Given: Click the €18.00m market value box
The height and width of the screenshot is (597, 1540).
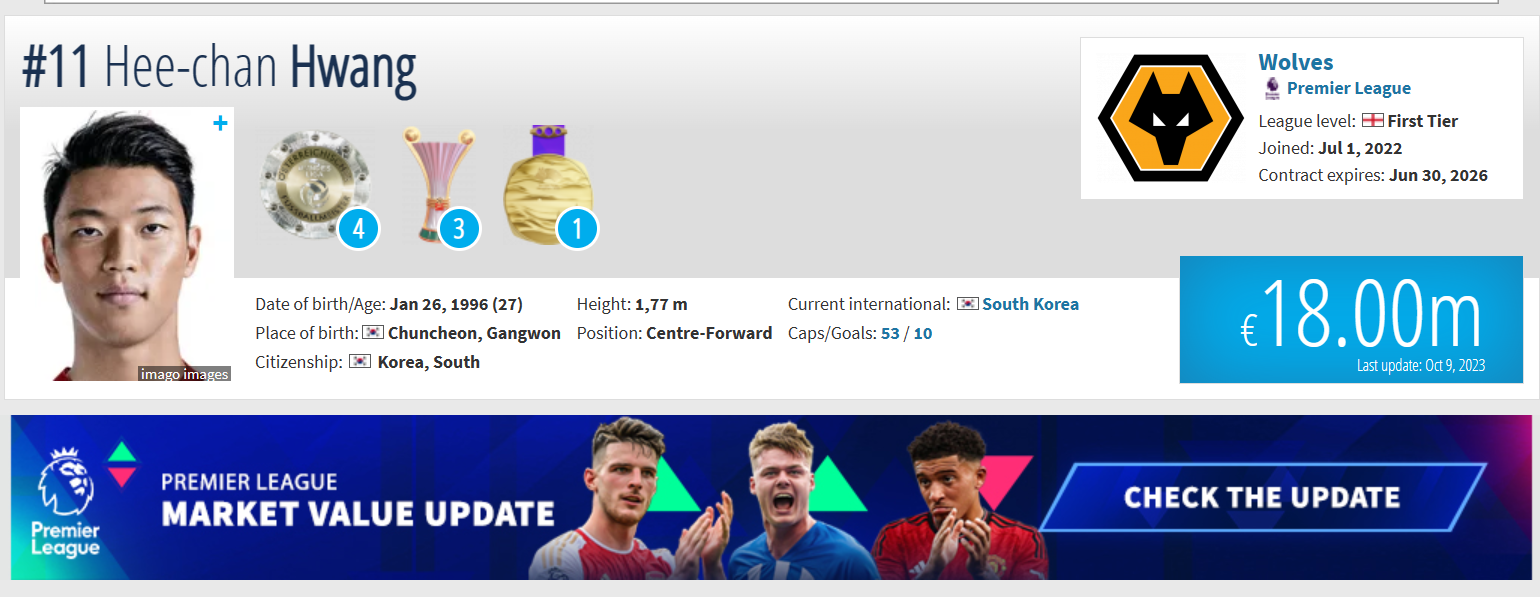Looking at the screenshot, I should [x=1351, y=319].
